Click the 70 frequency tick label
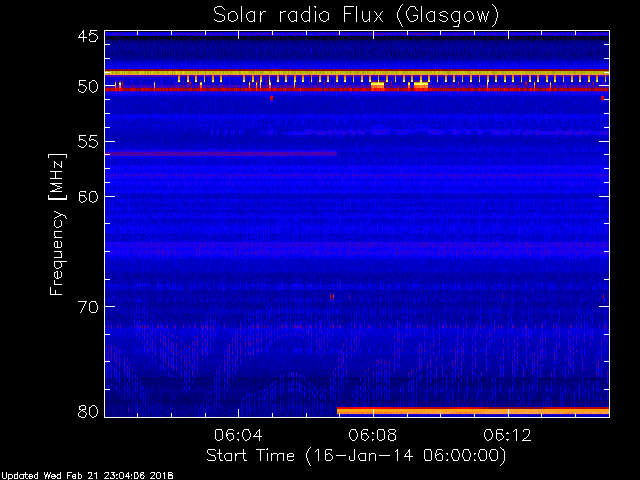The height and width of the screenshot is (480, 640). click(88, 307)
